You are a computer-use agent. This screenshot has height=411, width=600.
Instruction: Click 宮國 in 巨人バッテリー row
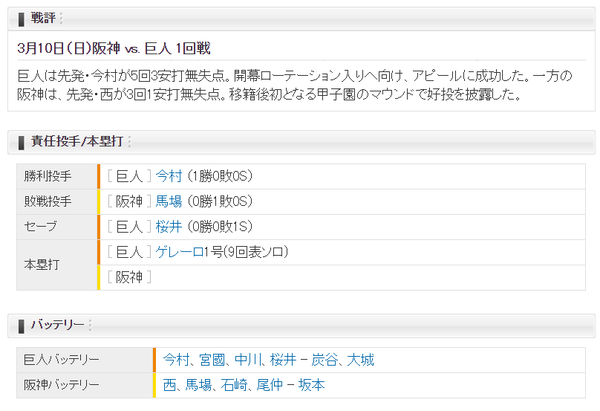click(x=212, y=360)
